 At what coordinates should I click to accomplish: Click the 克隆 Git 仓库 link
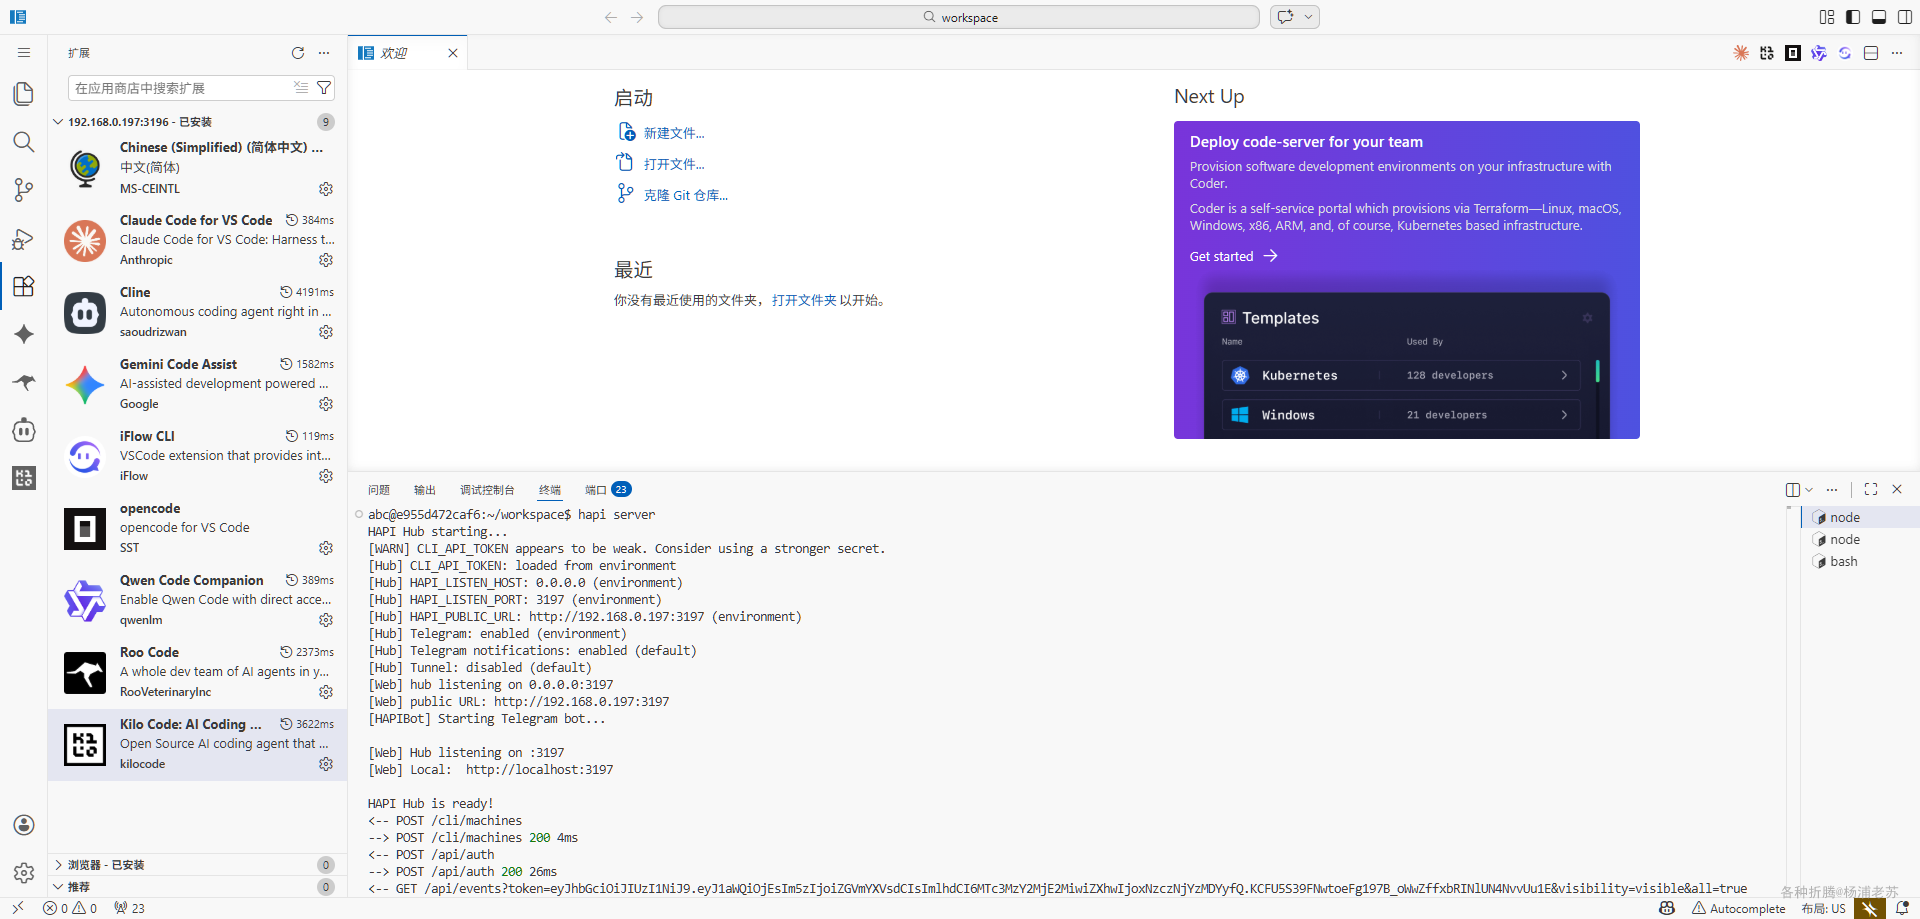(686, 195)
